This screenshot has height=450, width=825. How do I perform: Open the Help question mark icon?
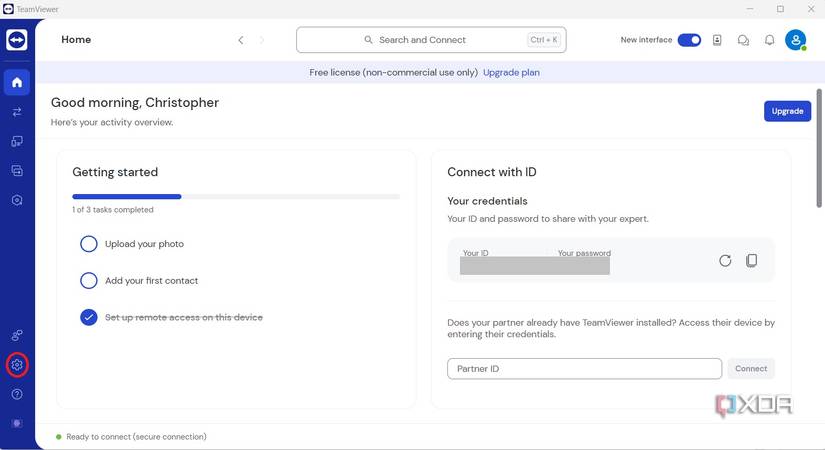pos(17,394)
